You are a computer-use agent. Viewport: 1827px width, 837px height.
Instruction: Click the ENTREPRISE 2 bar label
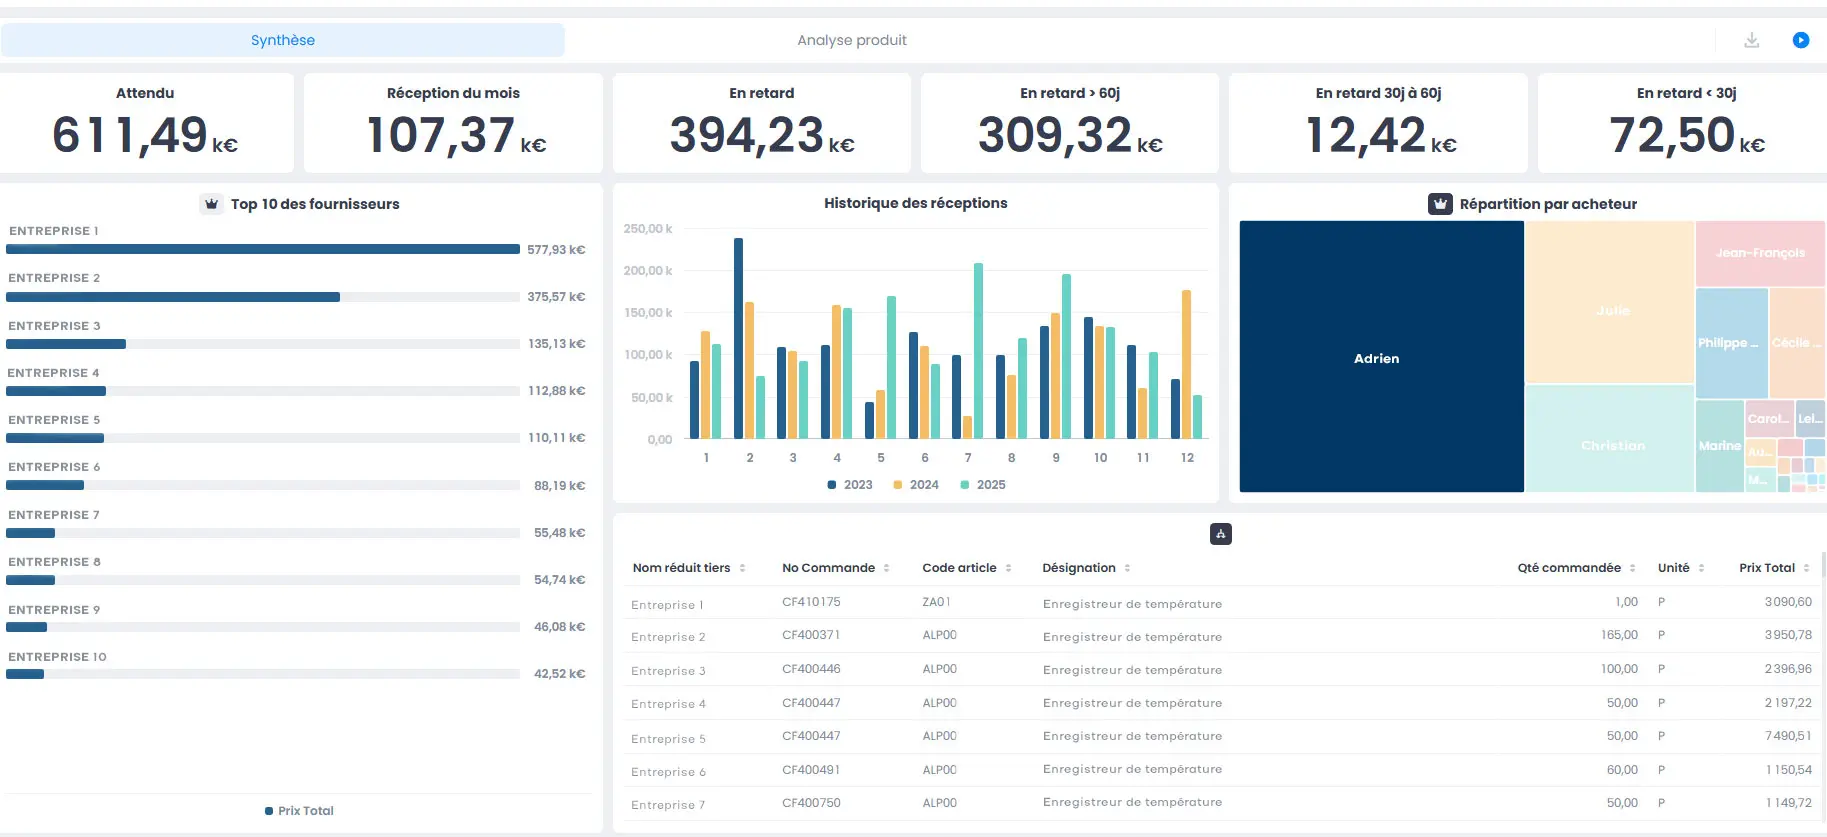click(54, 278)
